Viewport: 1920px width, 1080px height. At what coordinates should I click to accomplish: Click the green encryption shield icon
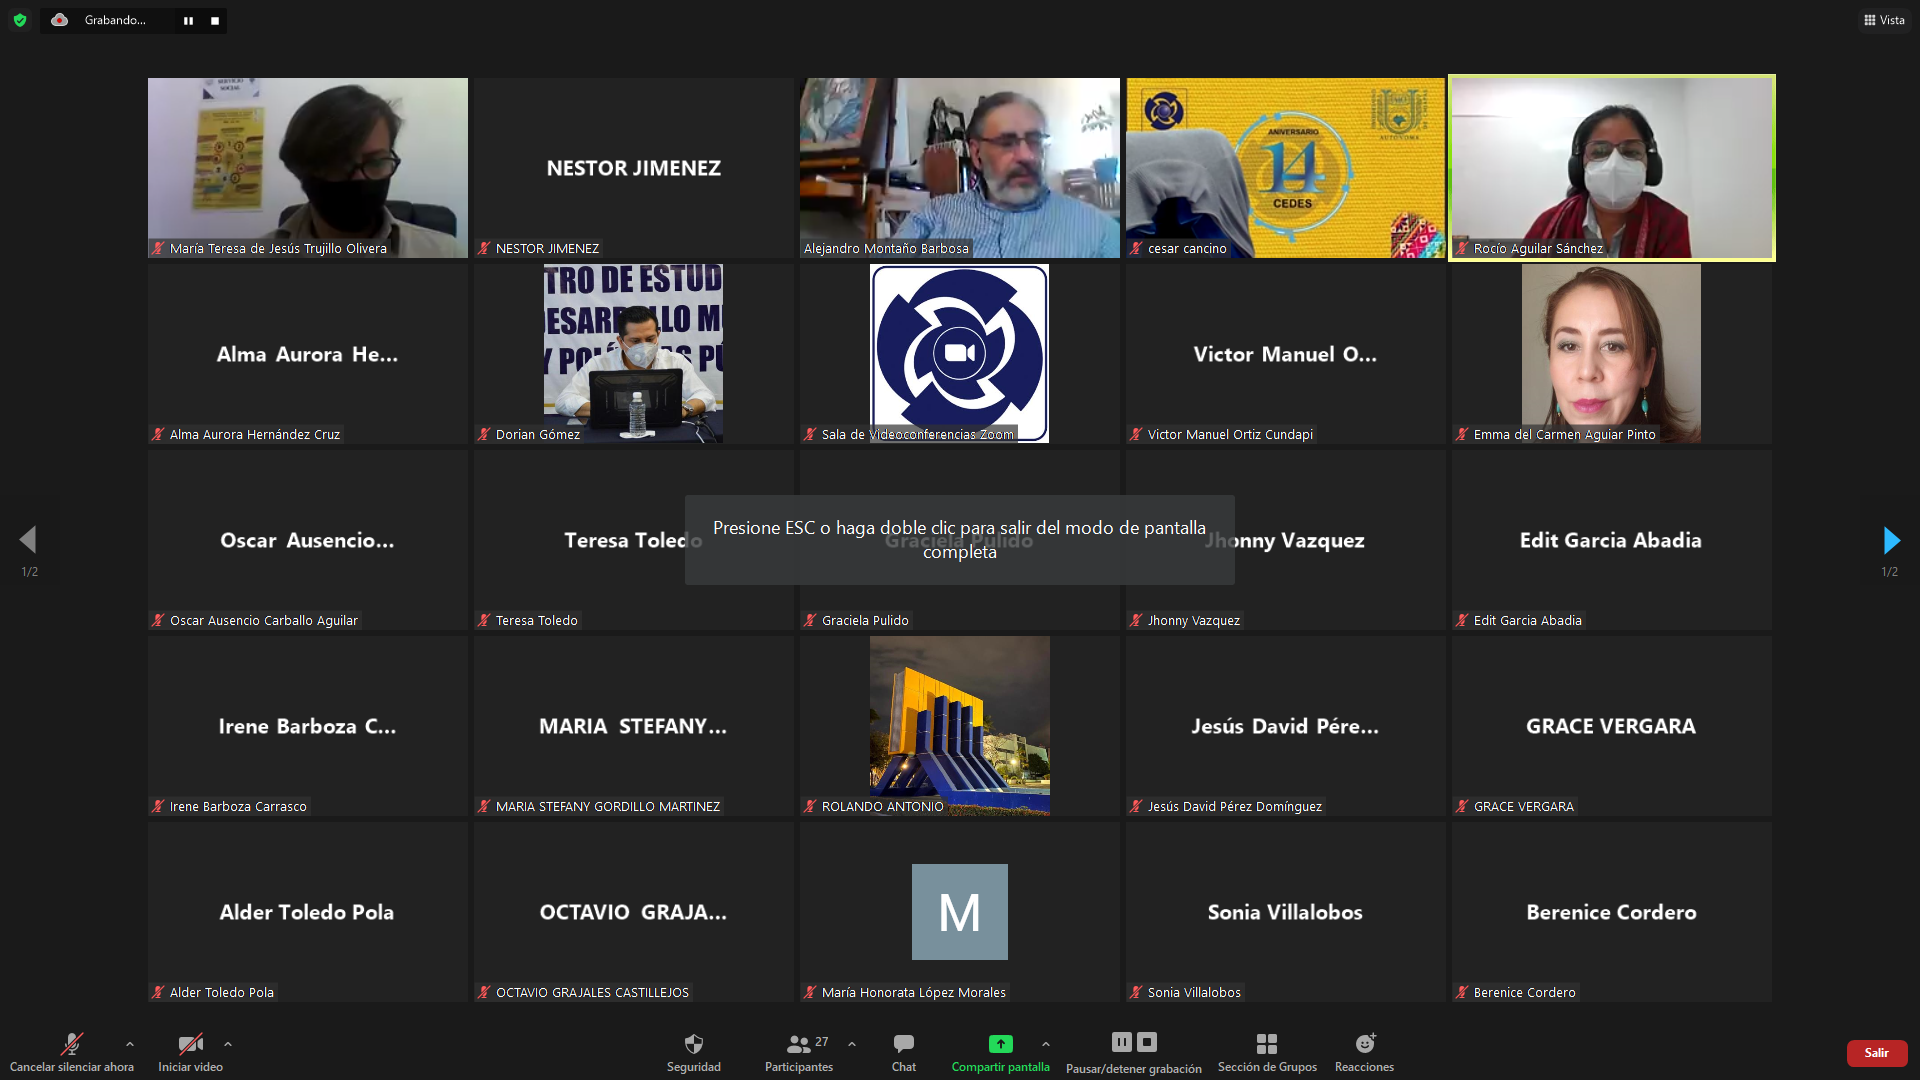tap(20, 20)
